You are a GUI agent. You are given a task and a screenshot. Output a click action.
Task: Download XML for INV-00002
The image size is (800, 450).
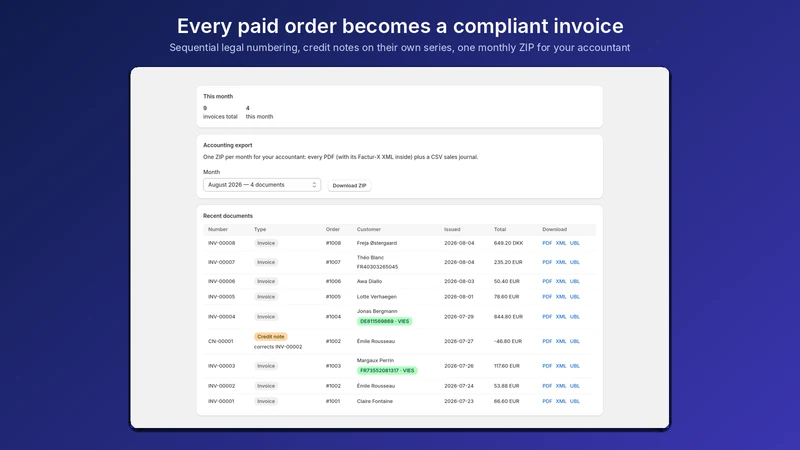click(561, 386)
